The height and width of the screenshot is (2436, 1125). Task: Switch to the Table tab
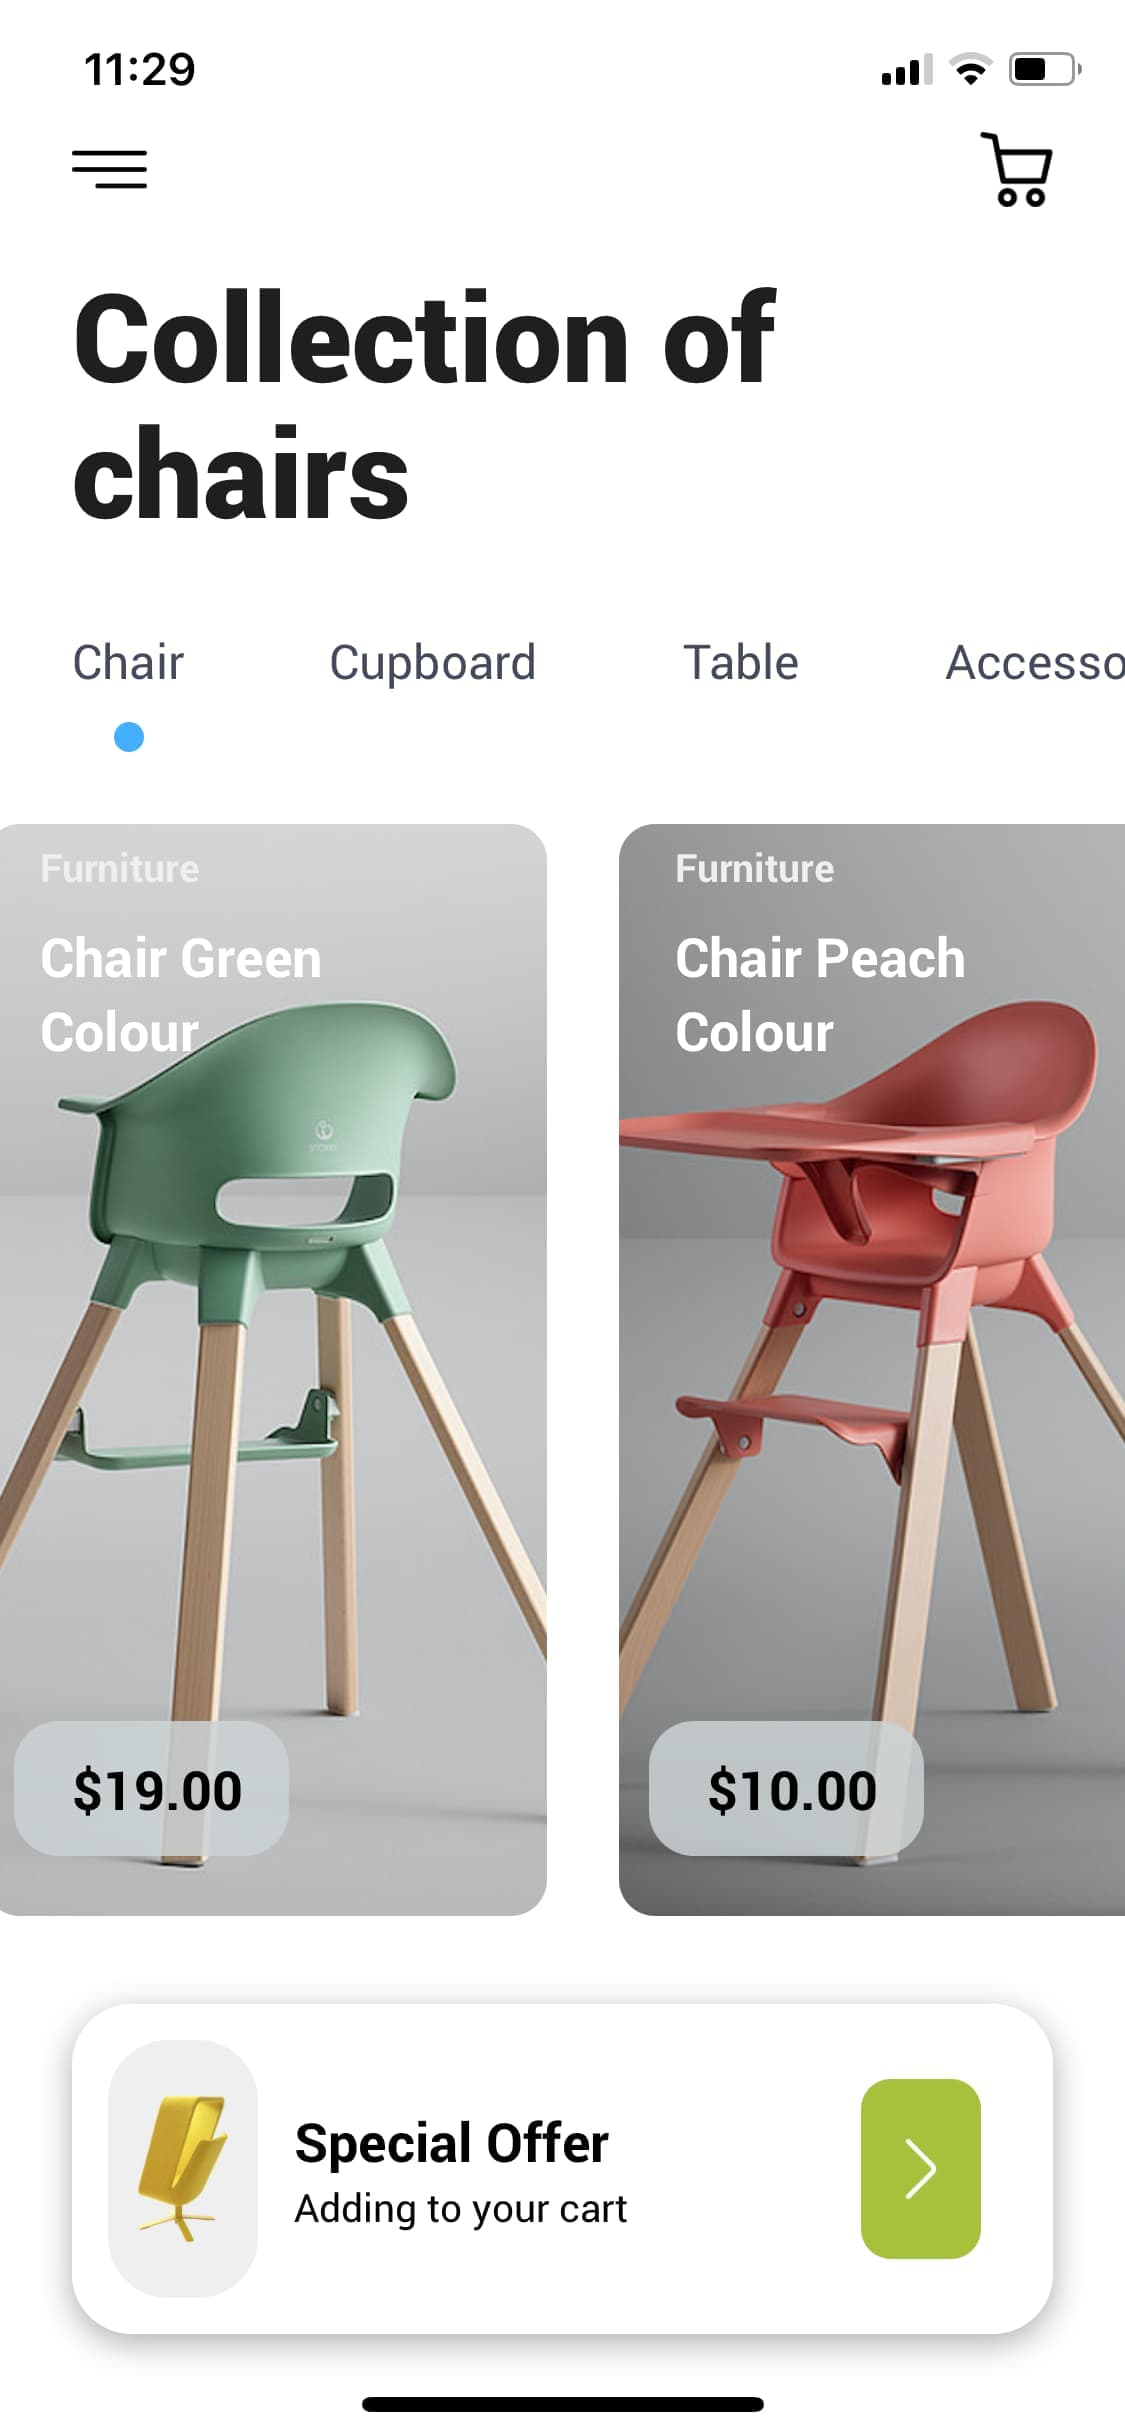740,662
